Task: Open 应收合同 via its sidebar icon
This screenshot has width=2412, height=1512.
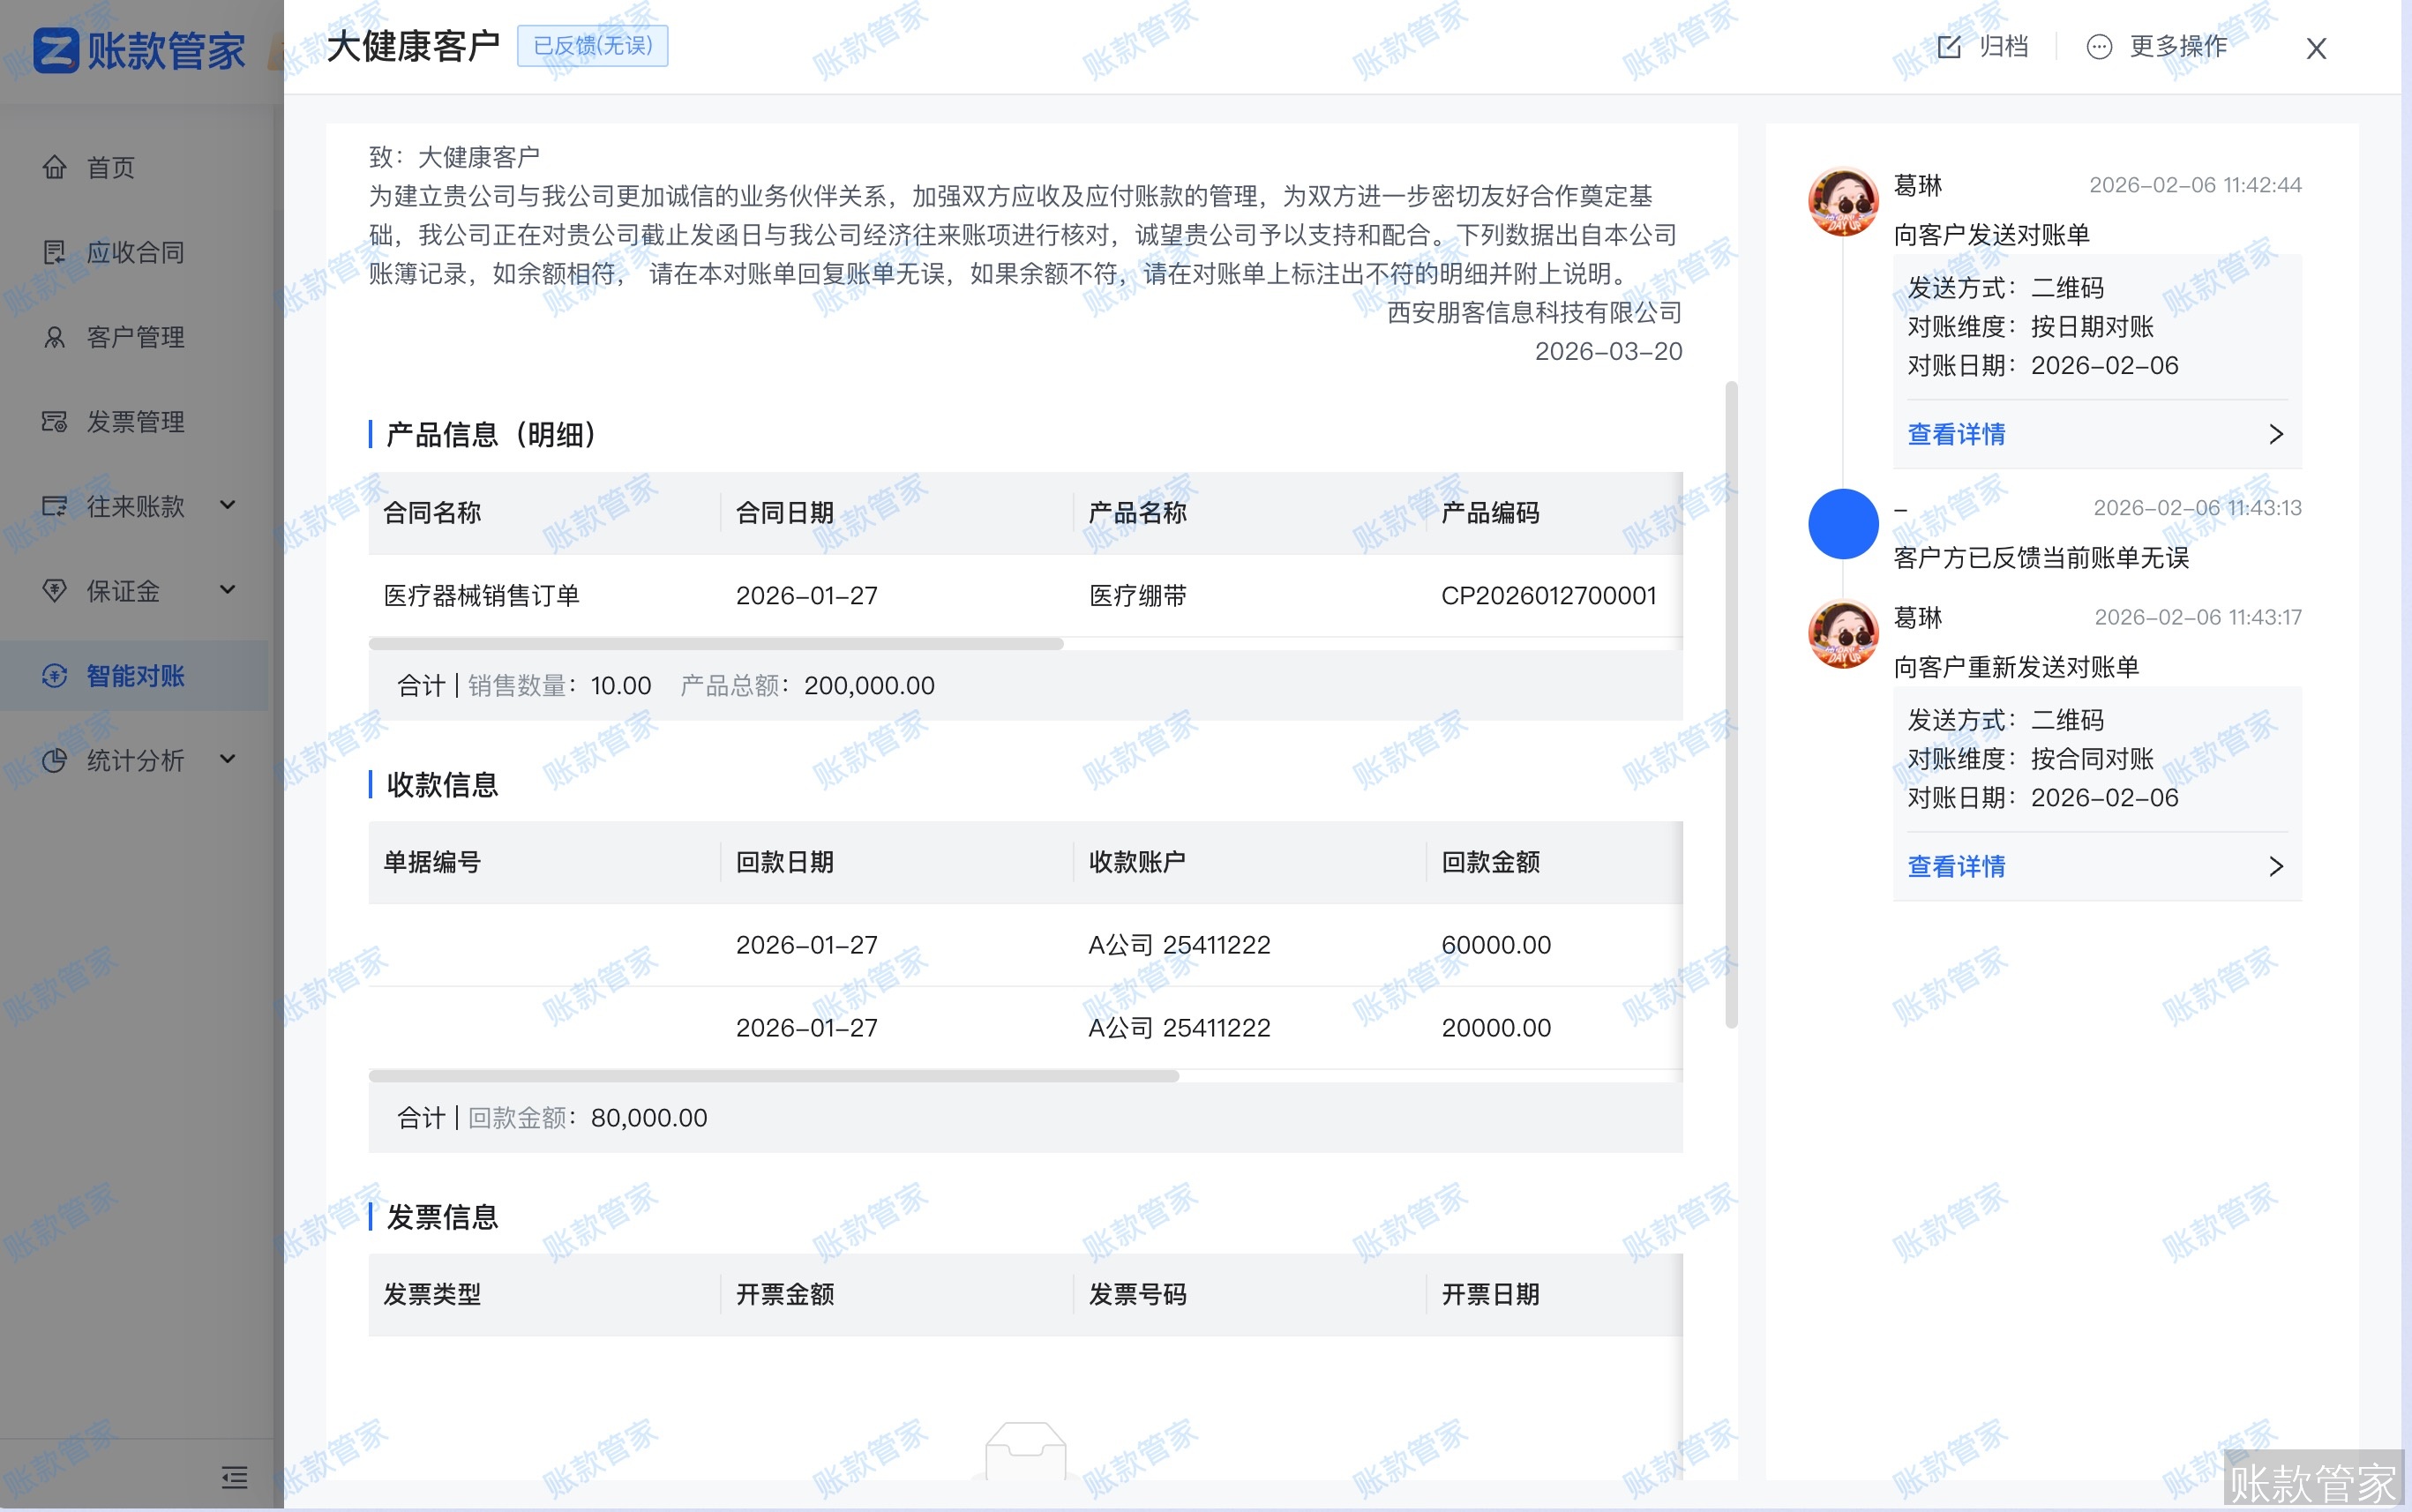Action: coord(55,252)
